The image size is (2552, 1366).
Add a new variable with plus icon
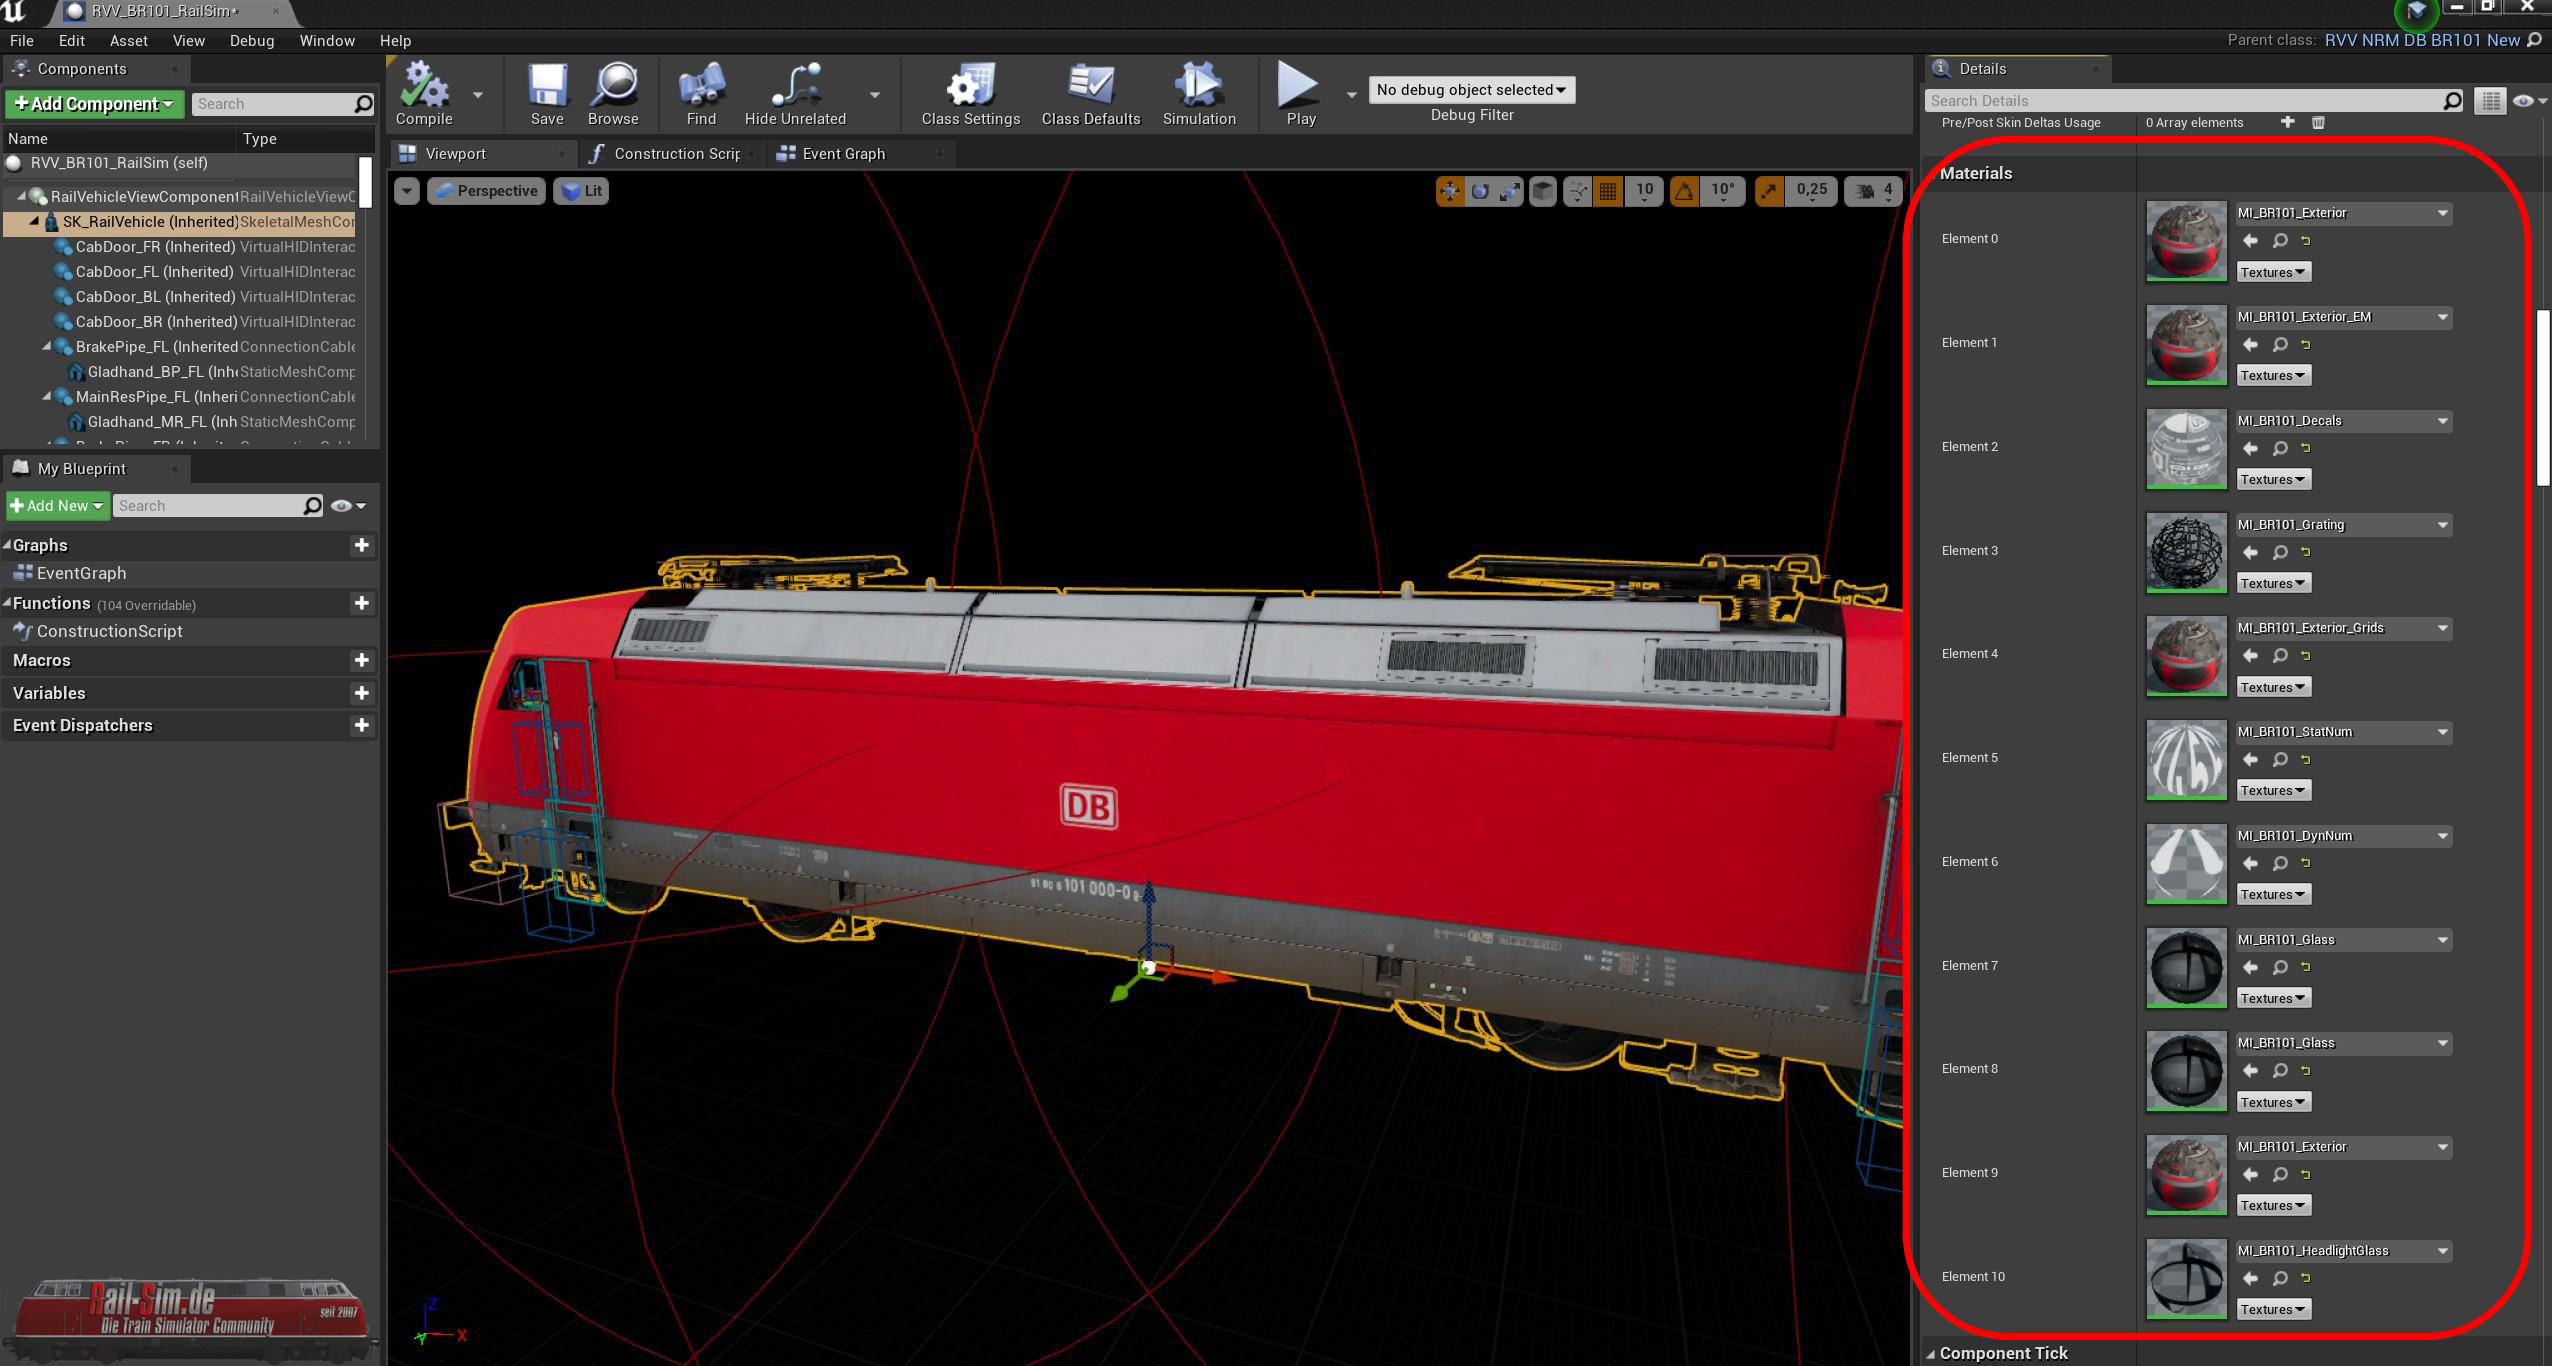click(x=362, y=693)
